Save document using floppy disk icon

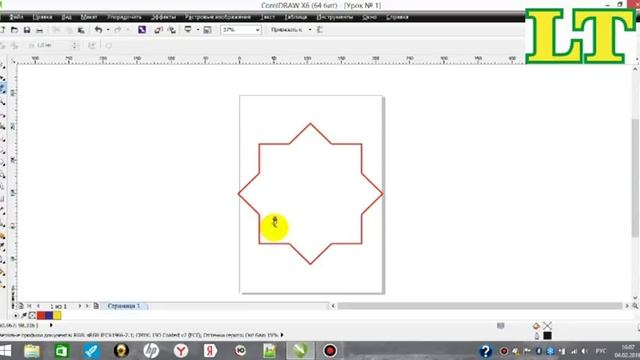pos(27,30)
